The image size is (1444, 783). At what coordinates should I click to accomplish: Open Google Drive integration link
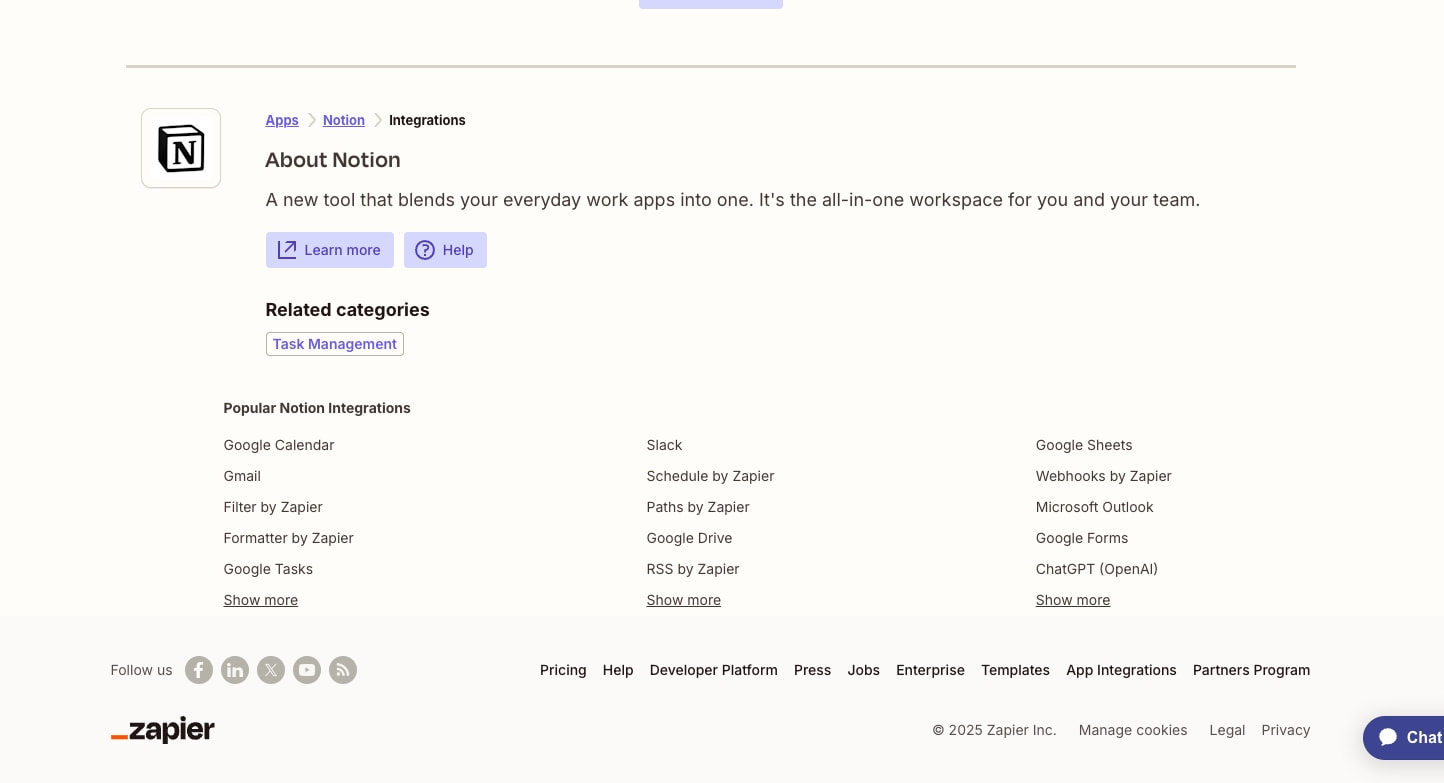[x=690, y=538]
